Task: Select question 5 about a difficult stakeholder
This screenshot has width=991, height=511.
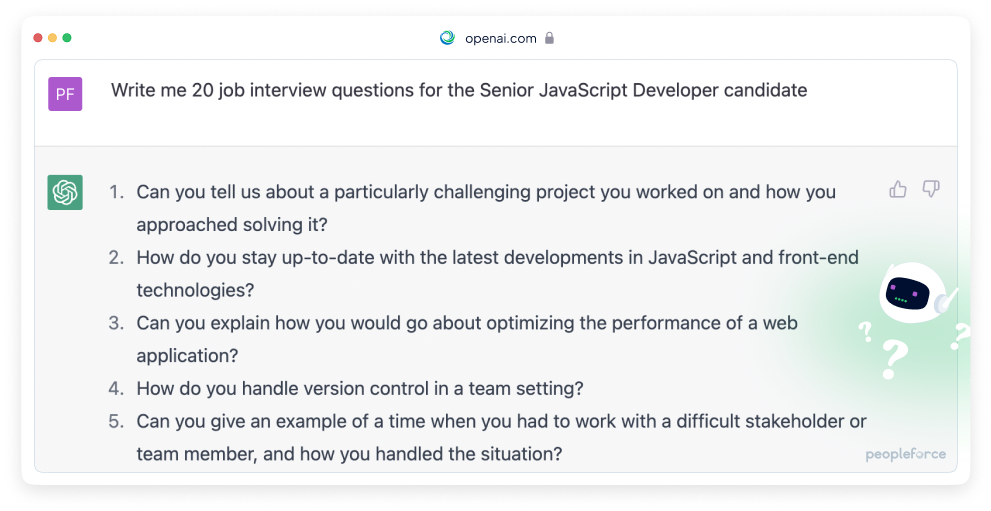Action: click(x=501, y=437)
